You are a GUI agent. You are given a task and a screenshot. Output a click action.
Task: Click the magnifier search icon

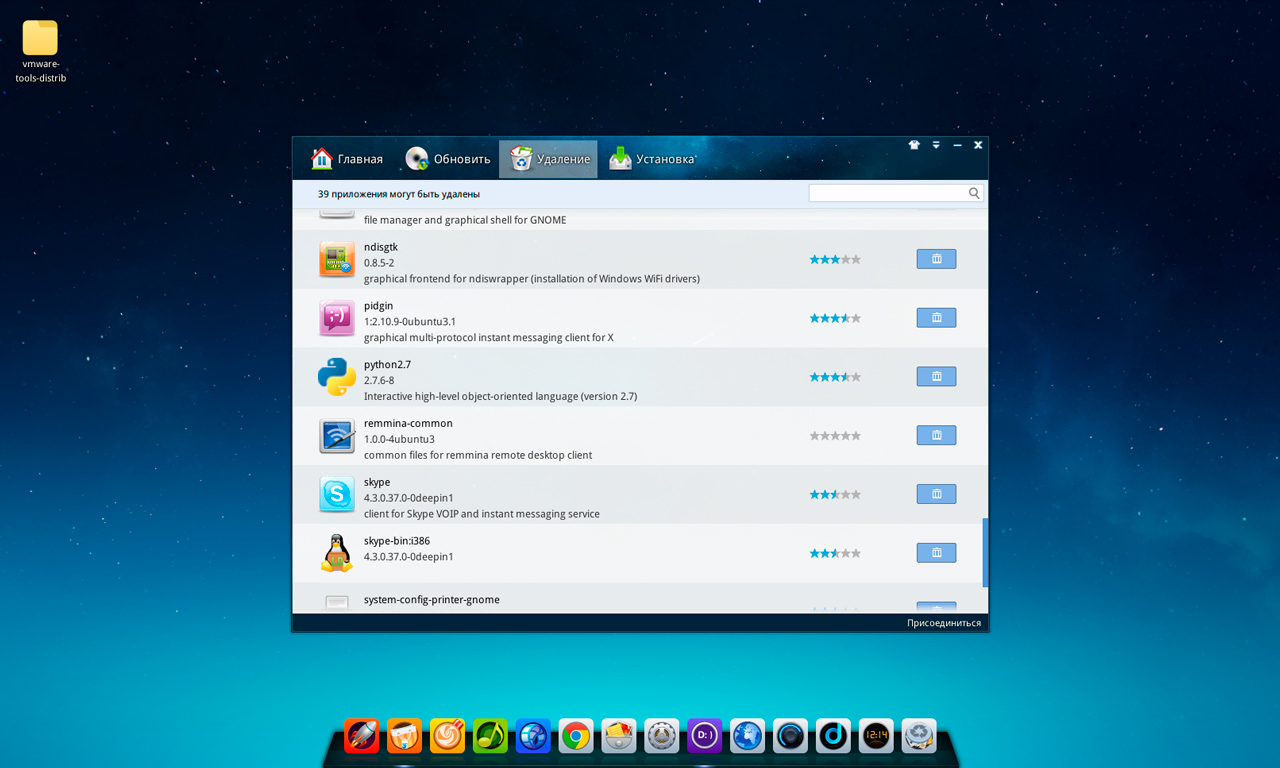click(x=974, y=193)
